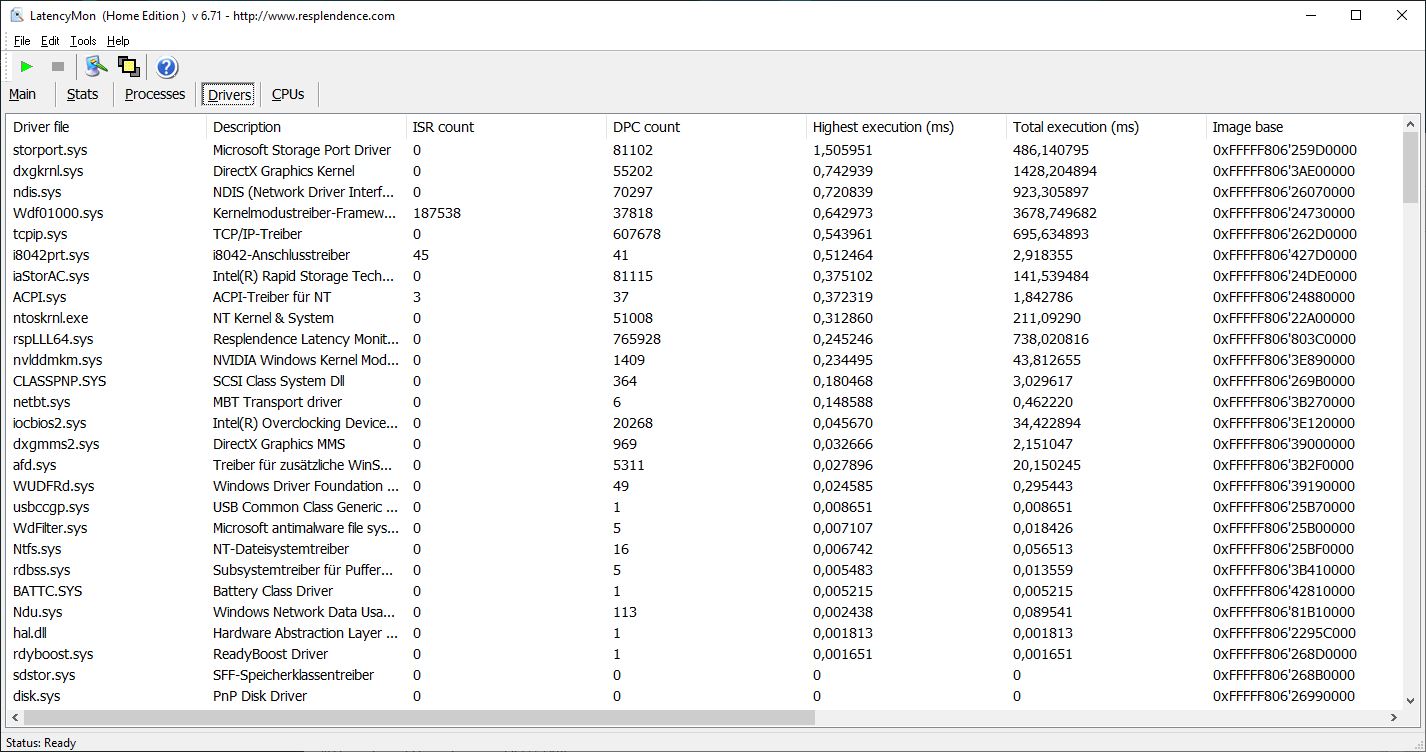
Task: Click the horizontal scrollbar thumb
Action: click(419, 718)
